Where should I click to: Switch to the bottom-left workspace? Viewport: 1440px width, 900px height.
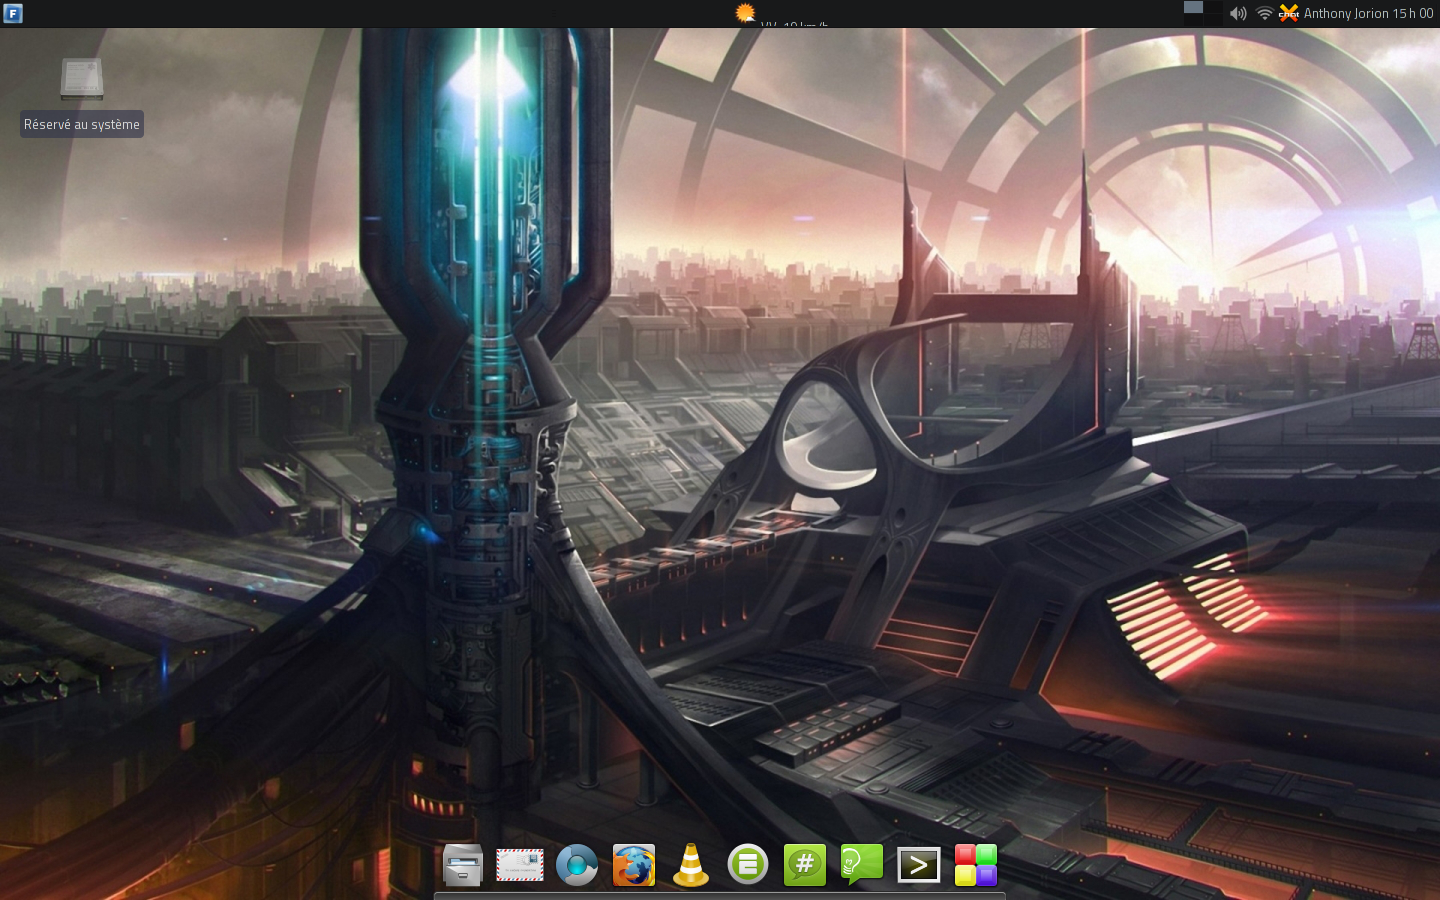pos(1193,19)
